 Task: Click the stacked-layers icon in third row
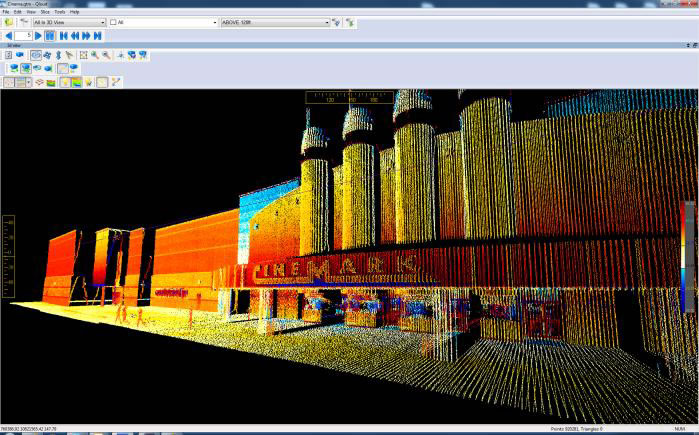(40, 82)
